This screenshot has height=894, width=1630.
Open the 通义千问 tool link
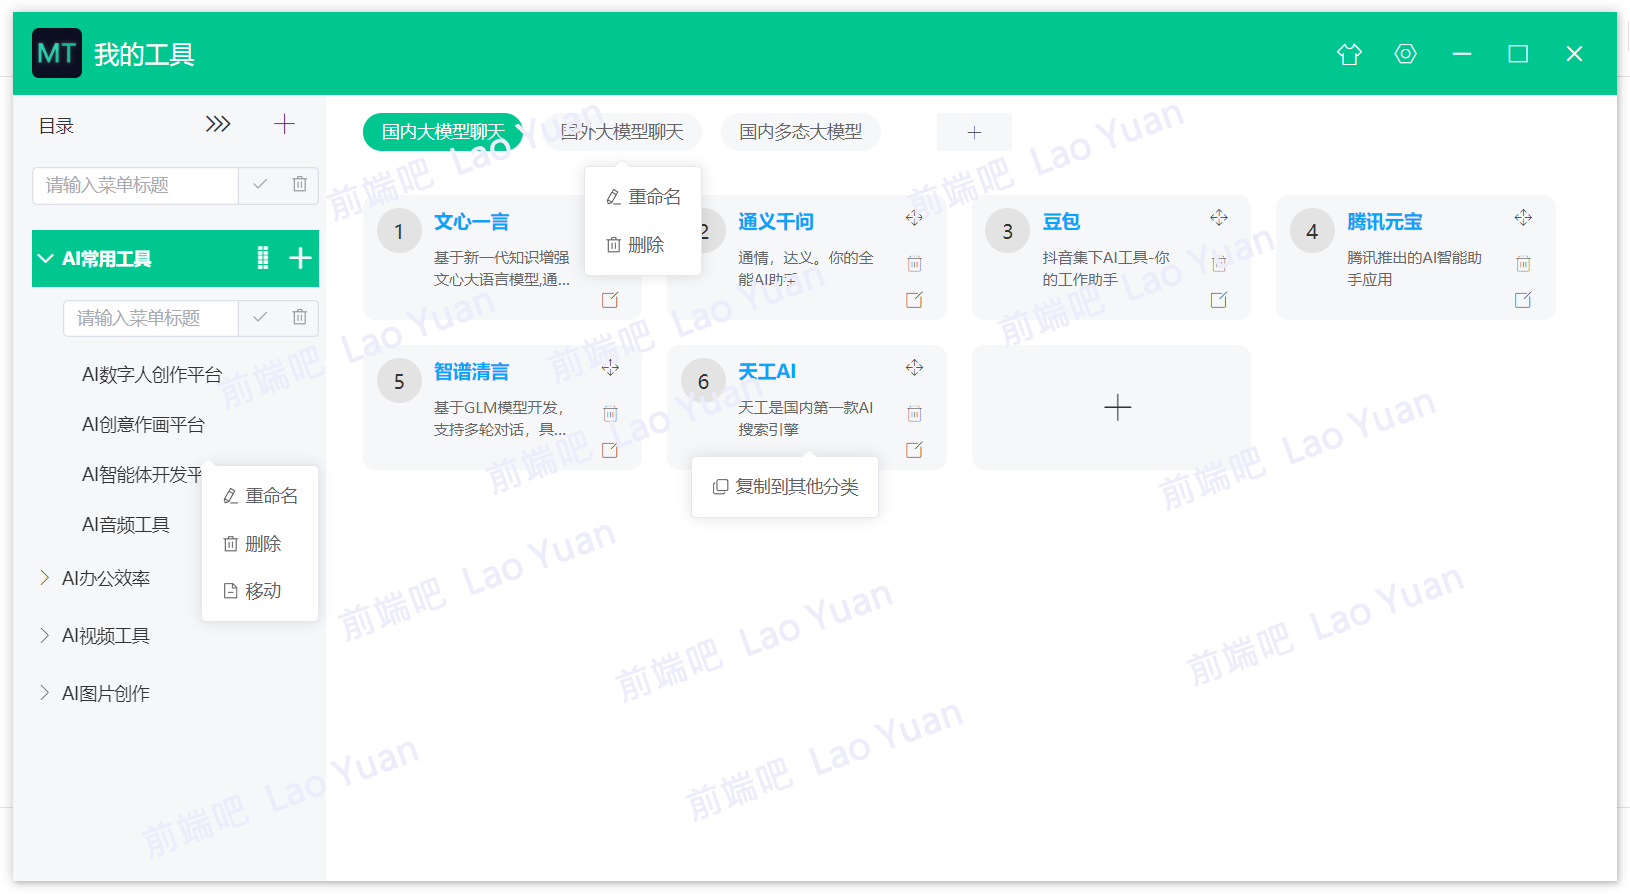[x=776, y=222]
